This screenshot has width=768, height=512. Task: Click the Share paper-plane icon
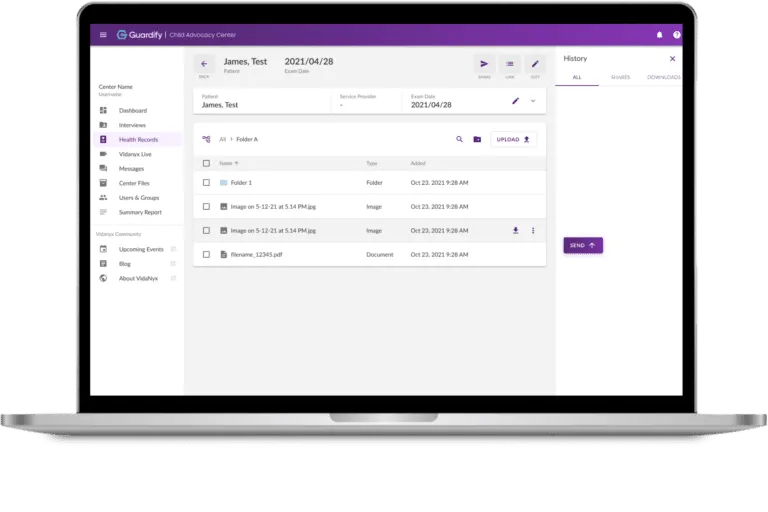(x=484, y=64)
